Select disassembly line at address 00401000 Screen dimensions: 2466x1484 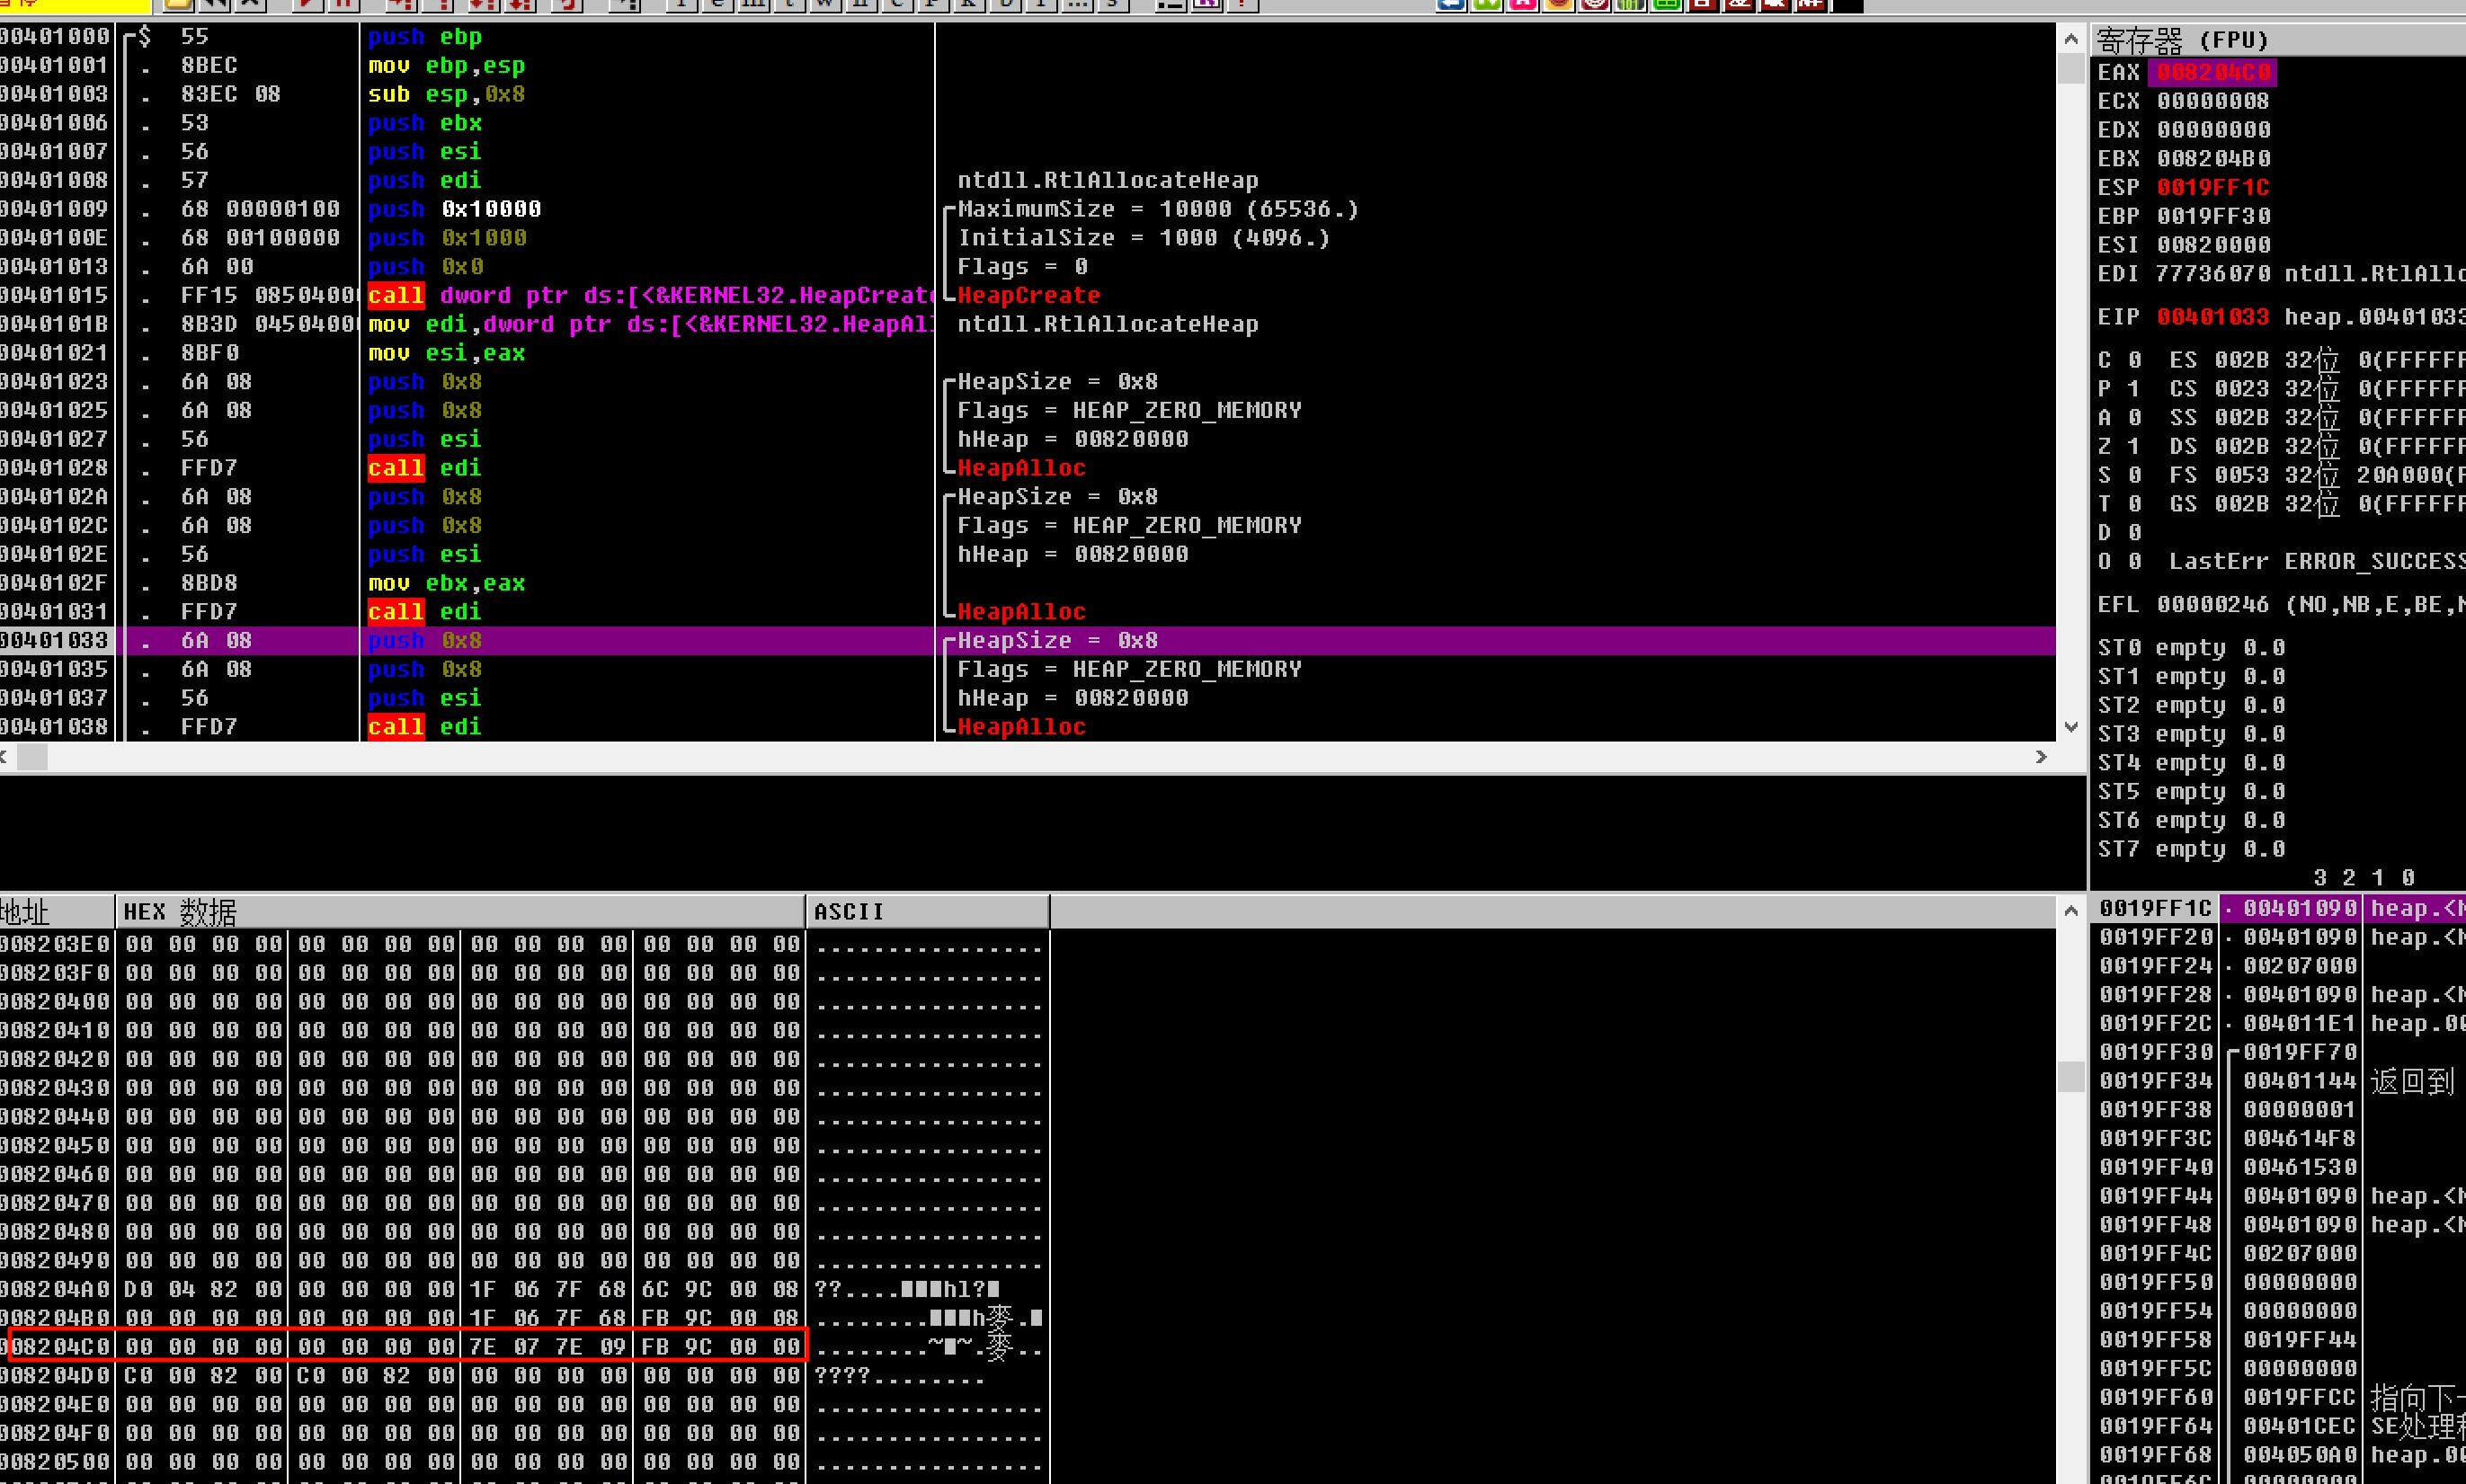click(1027, 37)
